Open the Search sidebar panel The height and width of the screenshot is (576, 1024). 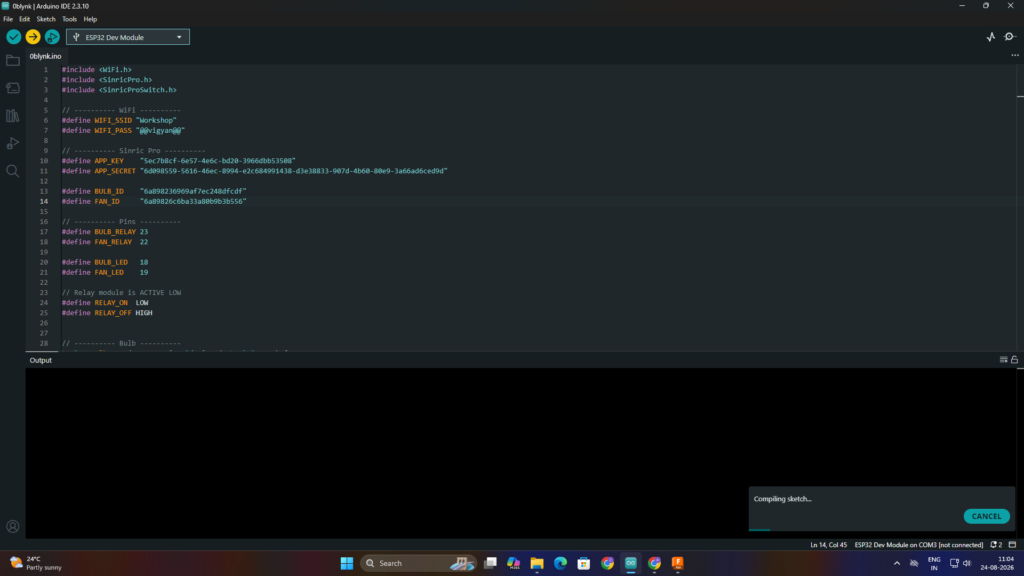coord(12,171)
